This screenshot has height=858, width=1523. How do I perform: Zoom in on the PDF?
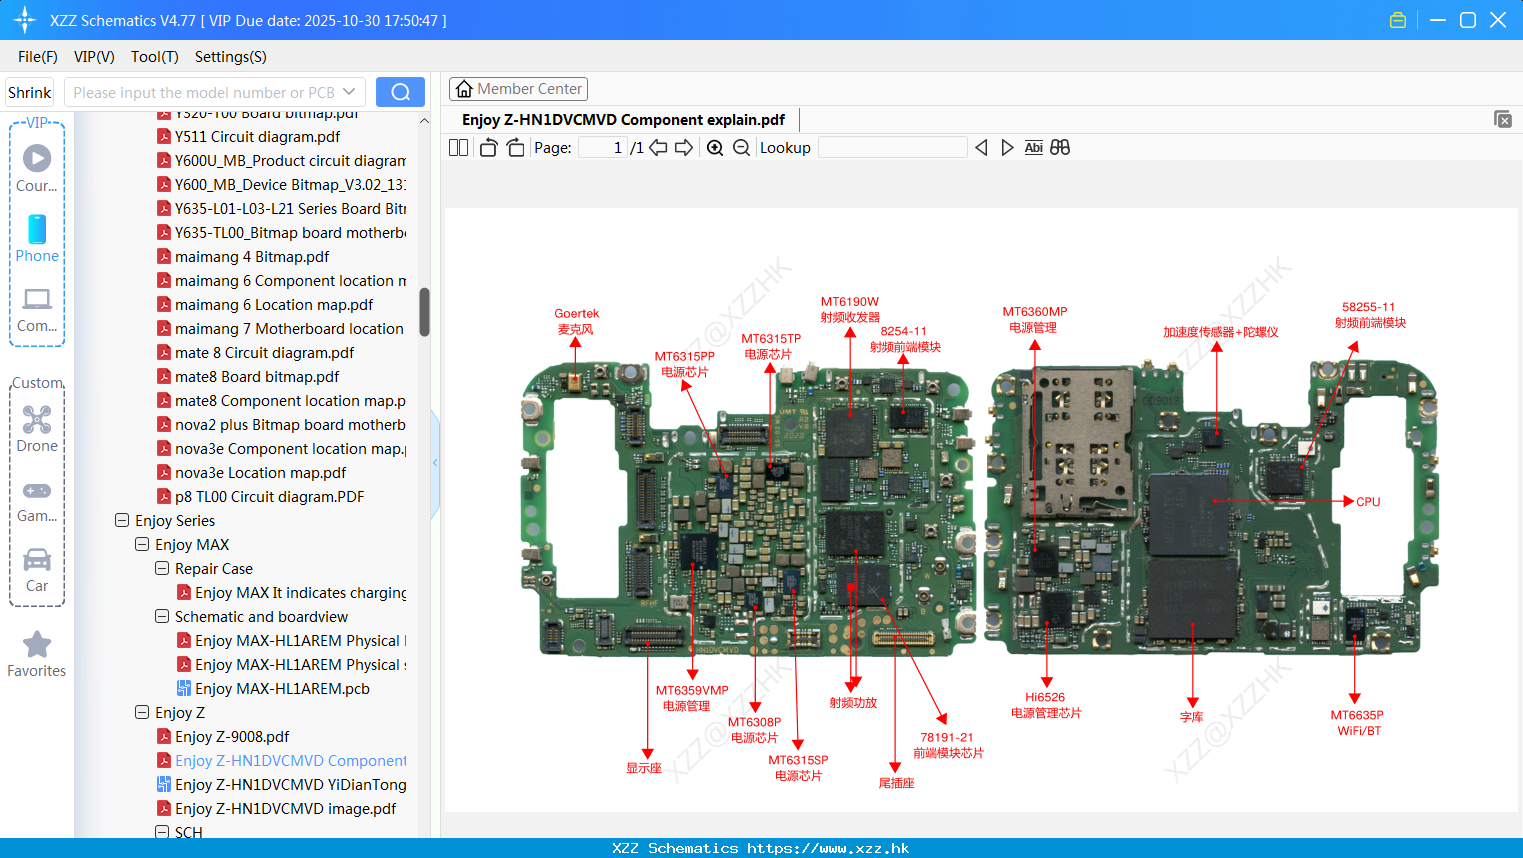[x=715, y=147]
